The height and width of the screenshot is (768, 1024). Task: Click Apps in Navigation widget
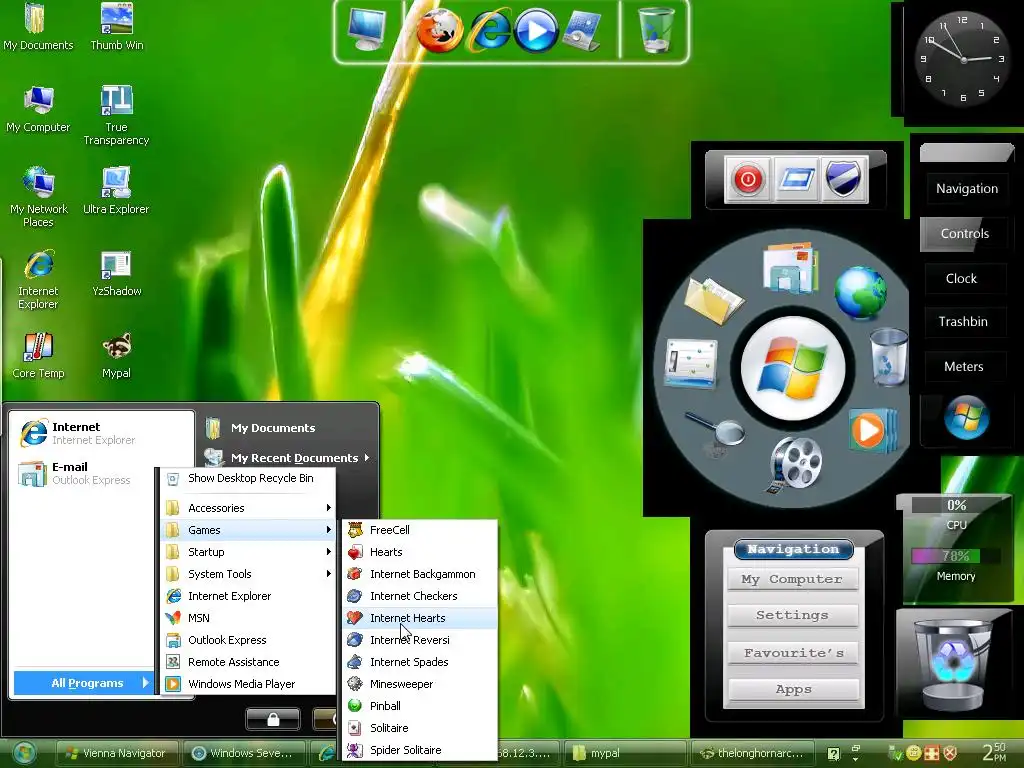(792, 690)
